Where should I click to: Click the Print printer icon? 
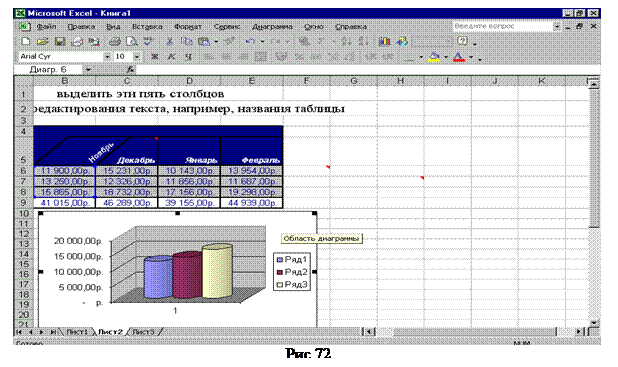115,41
